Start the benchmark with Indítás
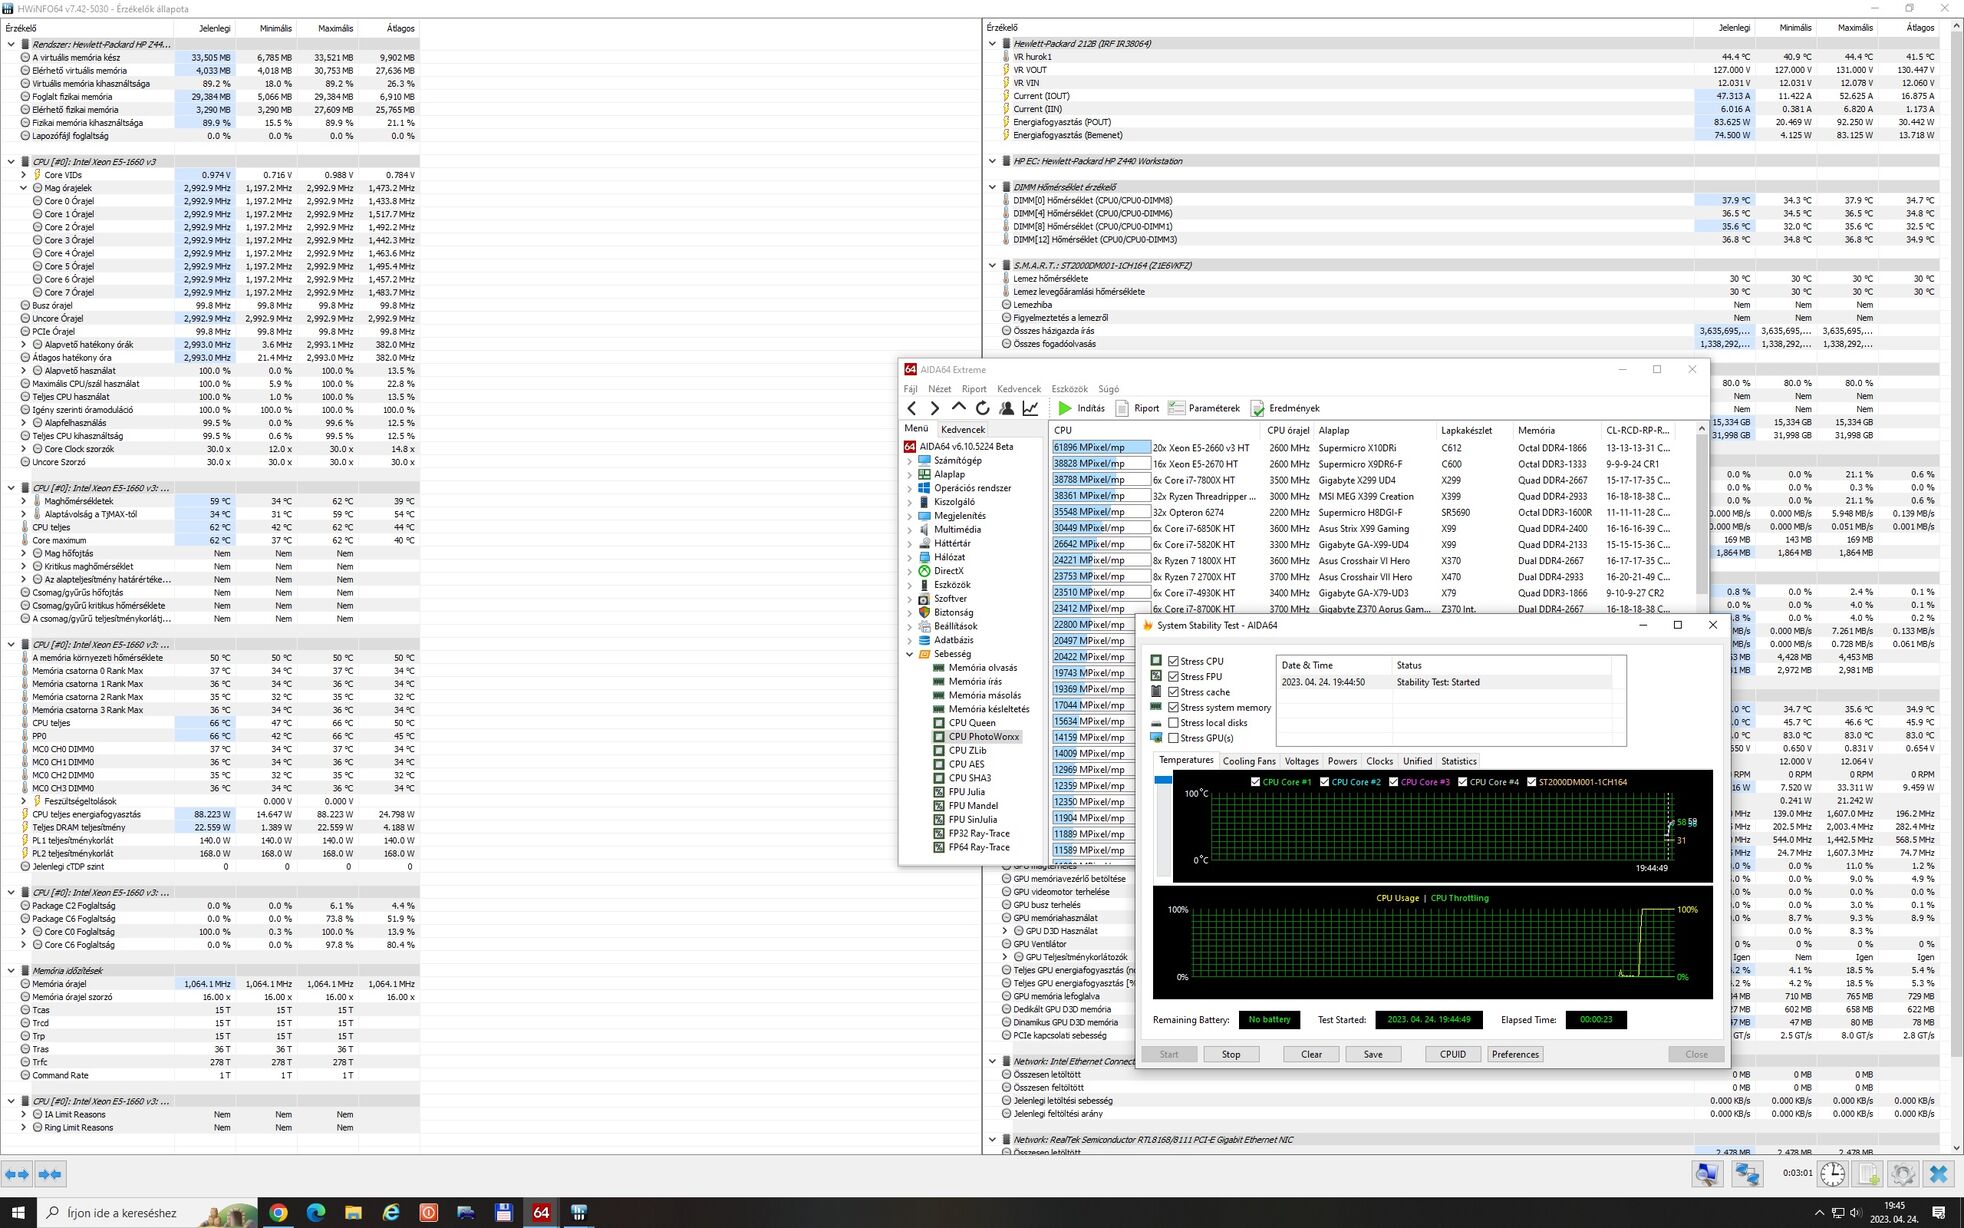 [x=1081, y=408]
